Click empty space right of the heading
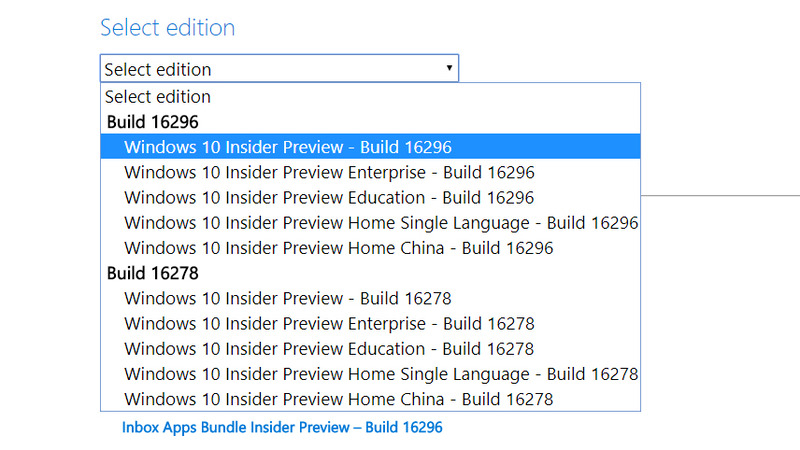Image resolution: width=800 pixels, height=450 pixels. coord(500,27)
